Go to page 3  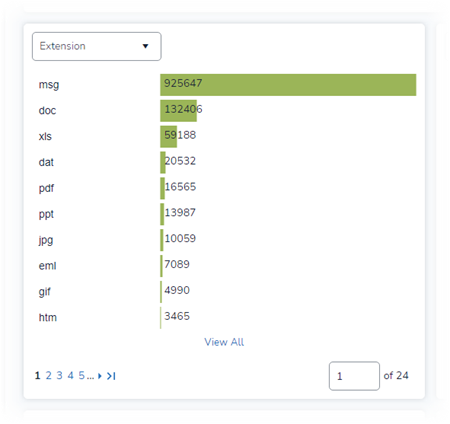60,376
